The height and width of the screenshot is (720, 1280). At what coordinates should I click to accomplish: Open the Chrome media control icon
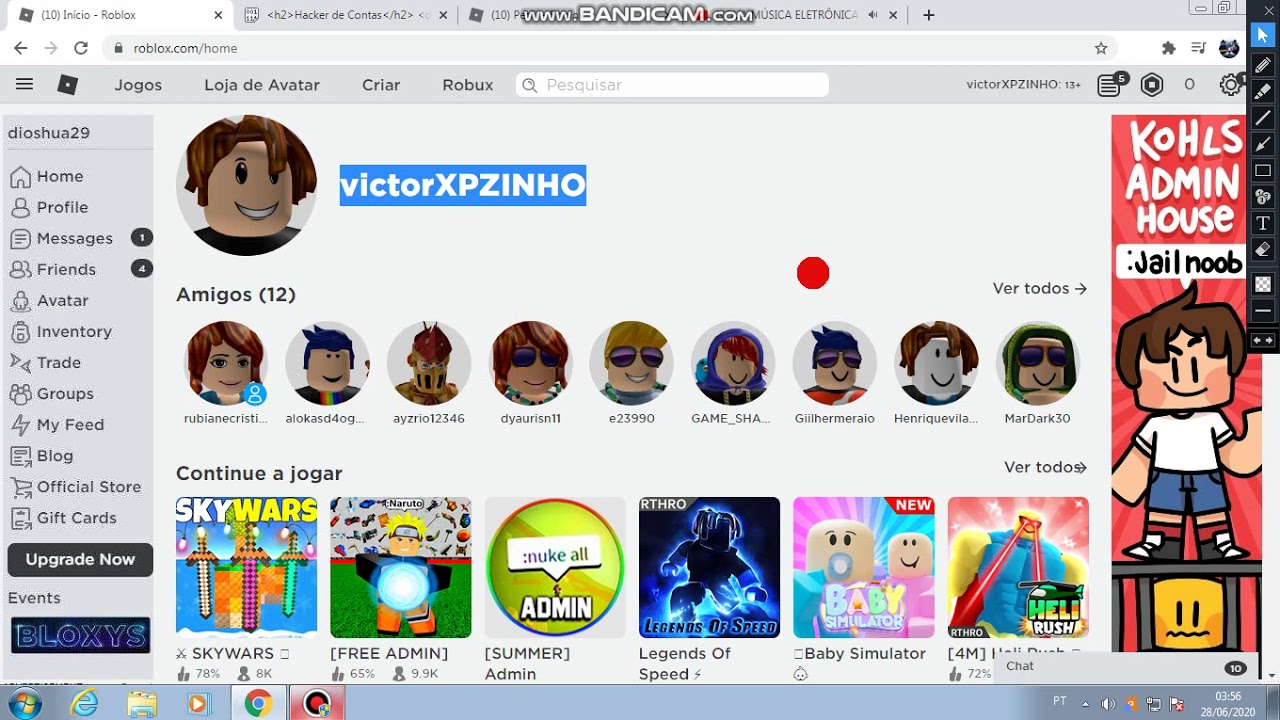[x=1199, y=48]
